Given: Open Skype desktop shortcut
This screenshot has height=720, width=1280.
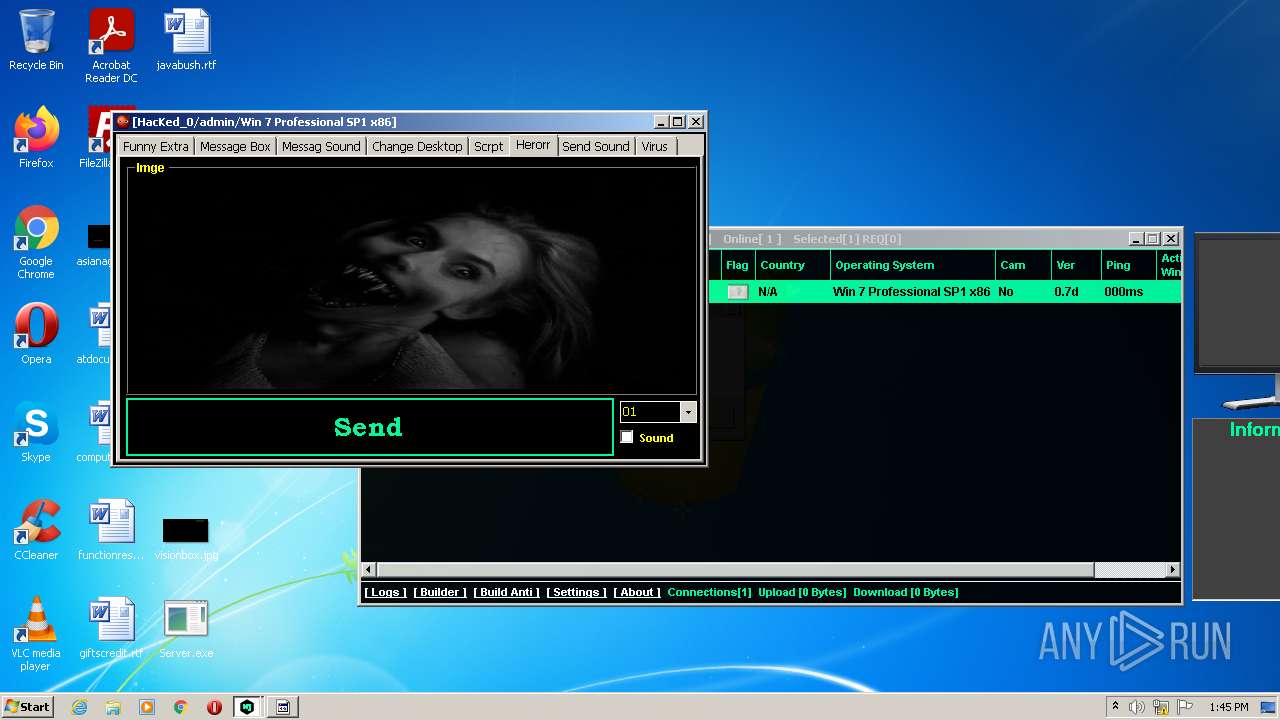Looking at the screenshot, I should click(x=36, y=431).
